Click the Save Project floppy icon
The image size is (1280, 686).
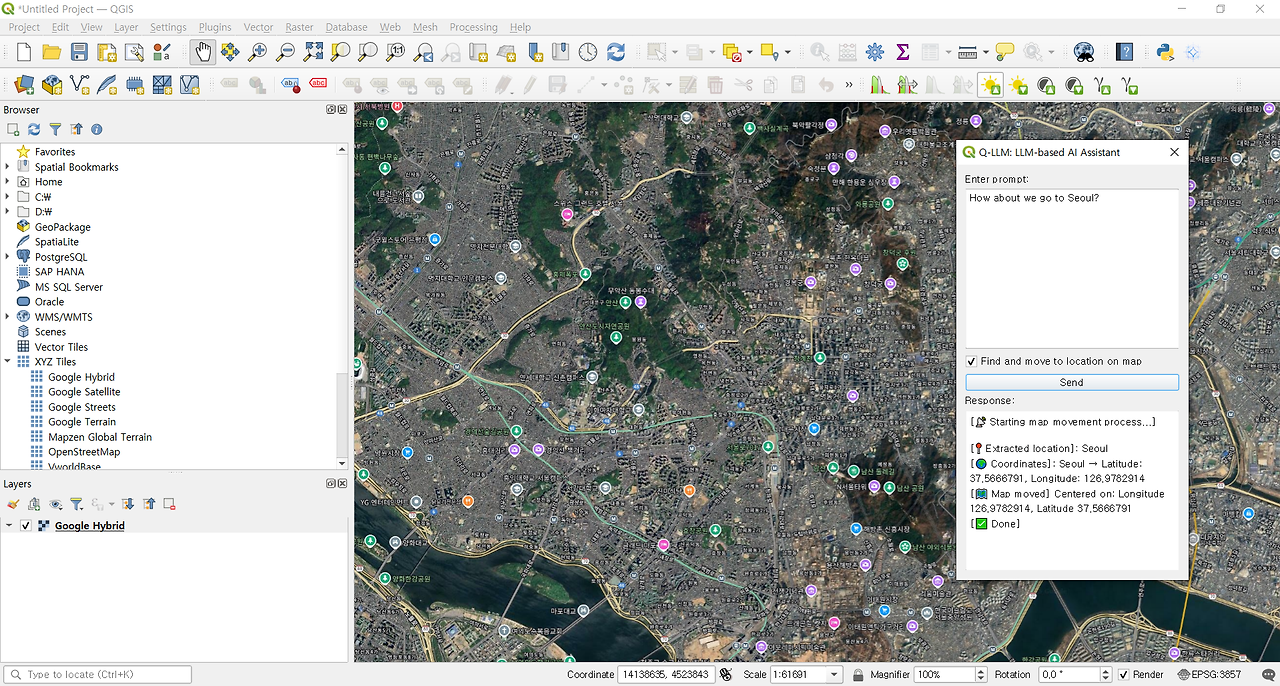coord(79,52)
